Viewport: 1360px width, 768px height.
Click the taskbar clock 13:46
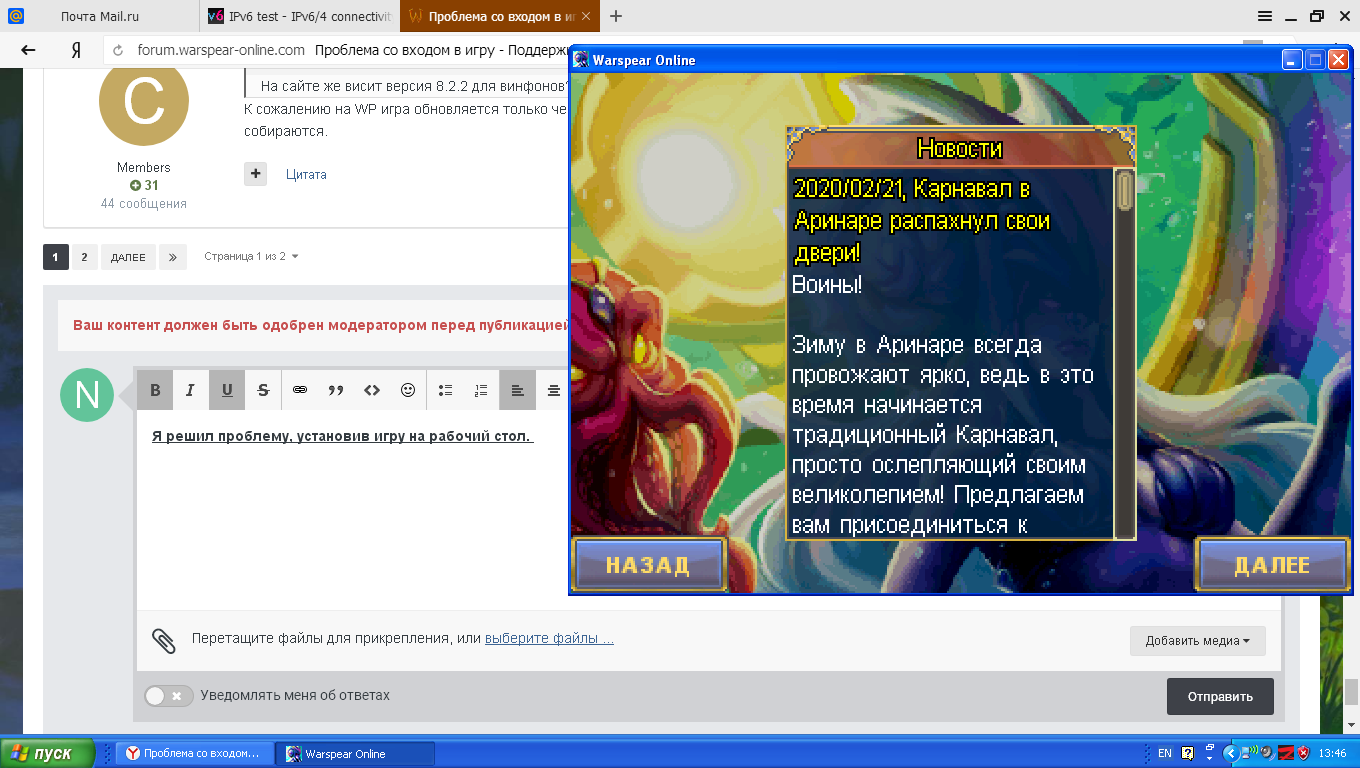click(x=1333, y=753)
